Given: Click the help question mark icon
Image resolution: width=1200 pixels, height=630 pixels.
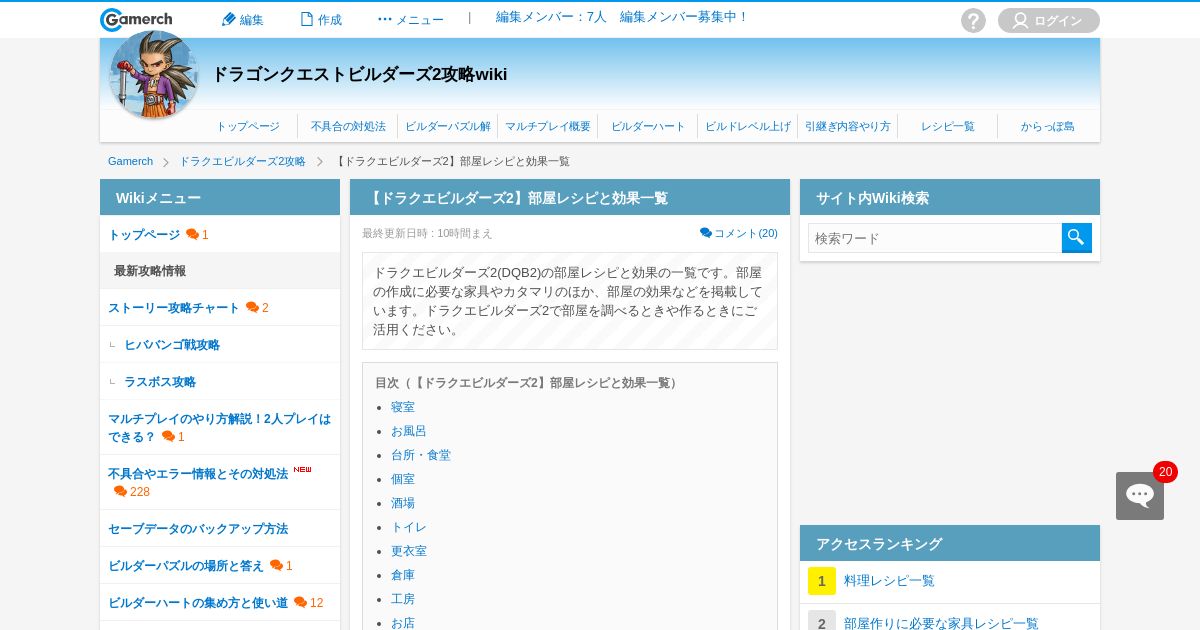Looking at the screenshot, I should pyautogui.click(x=973, y=20).
